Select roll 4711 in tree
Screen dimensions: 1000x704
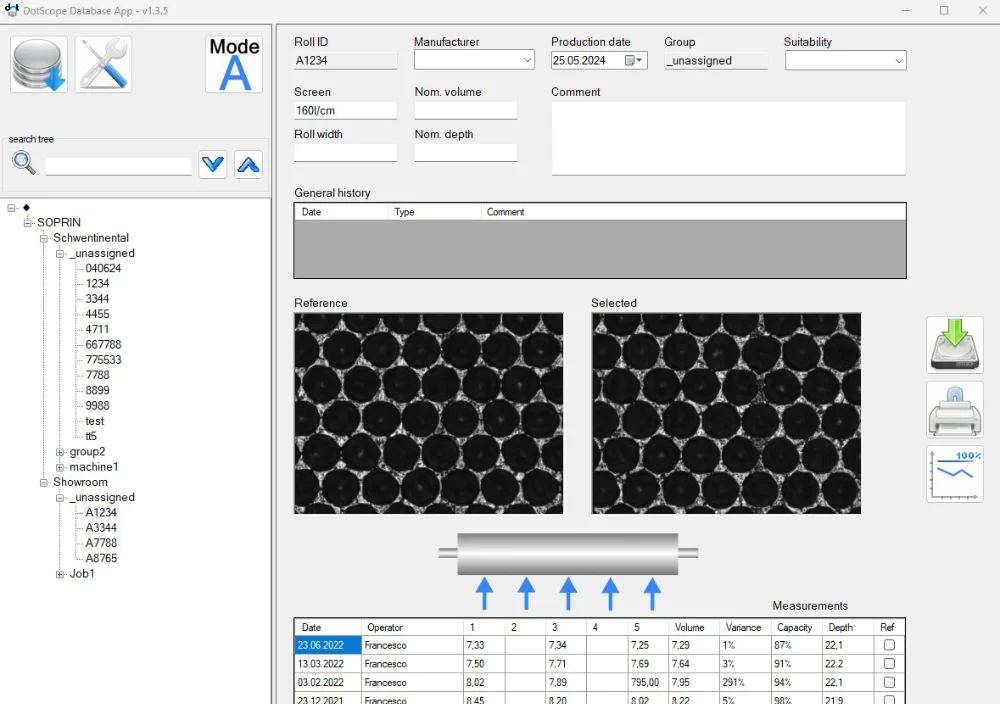[97, 329]
